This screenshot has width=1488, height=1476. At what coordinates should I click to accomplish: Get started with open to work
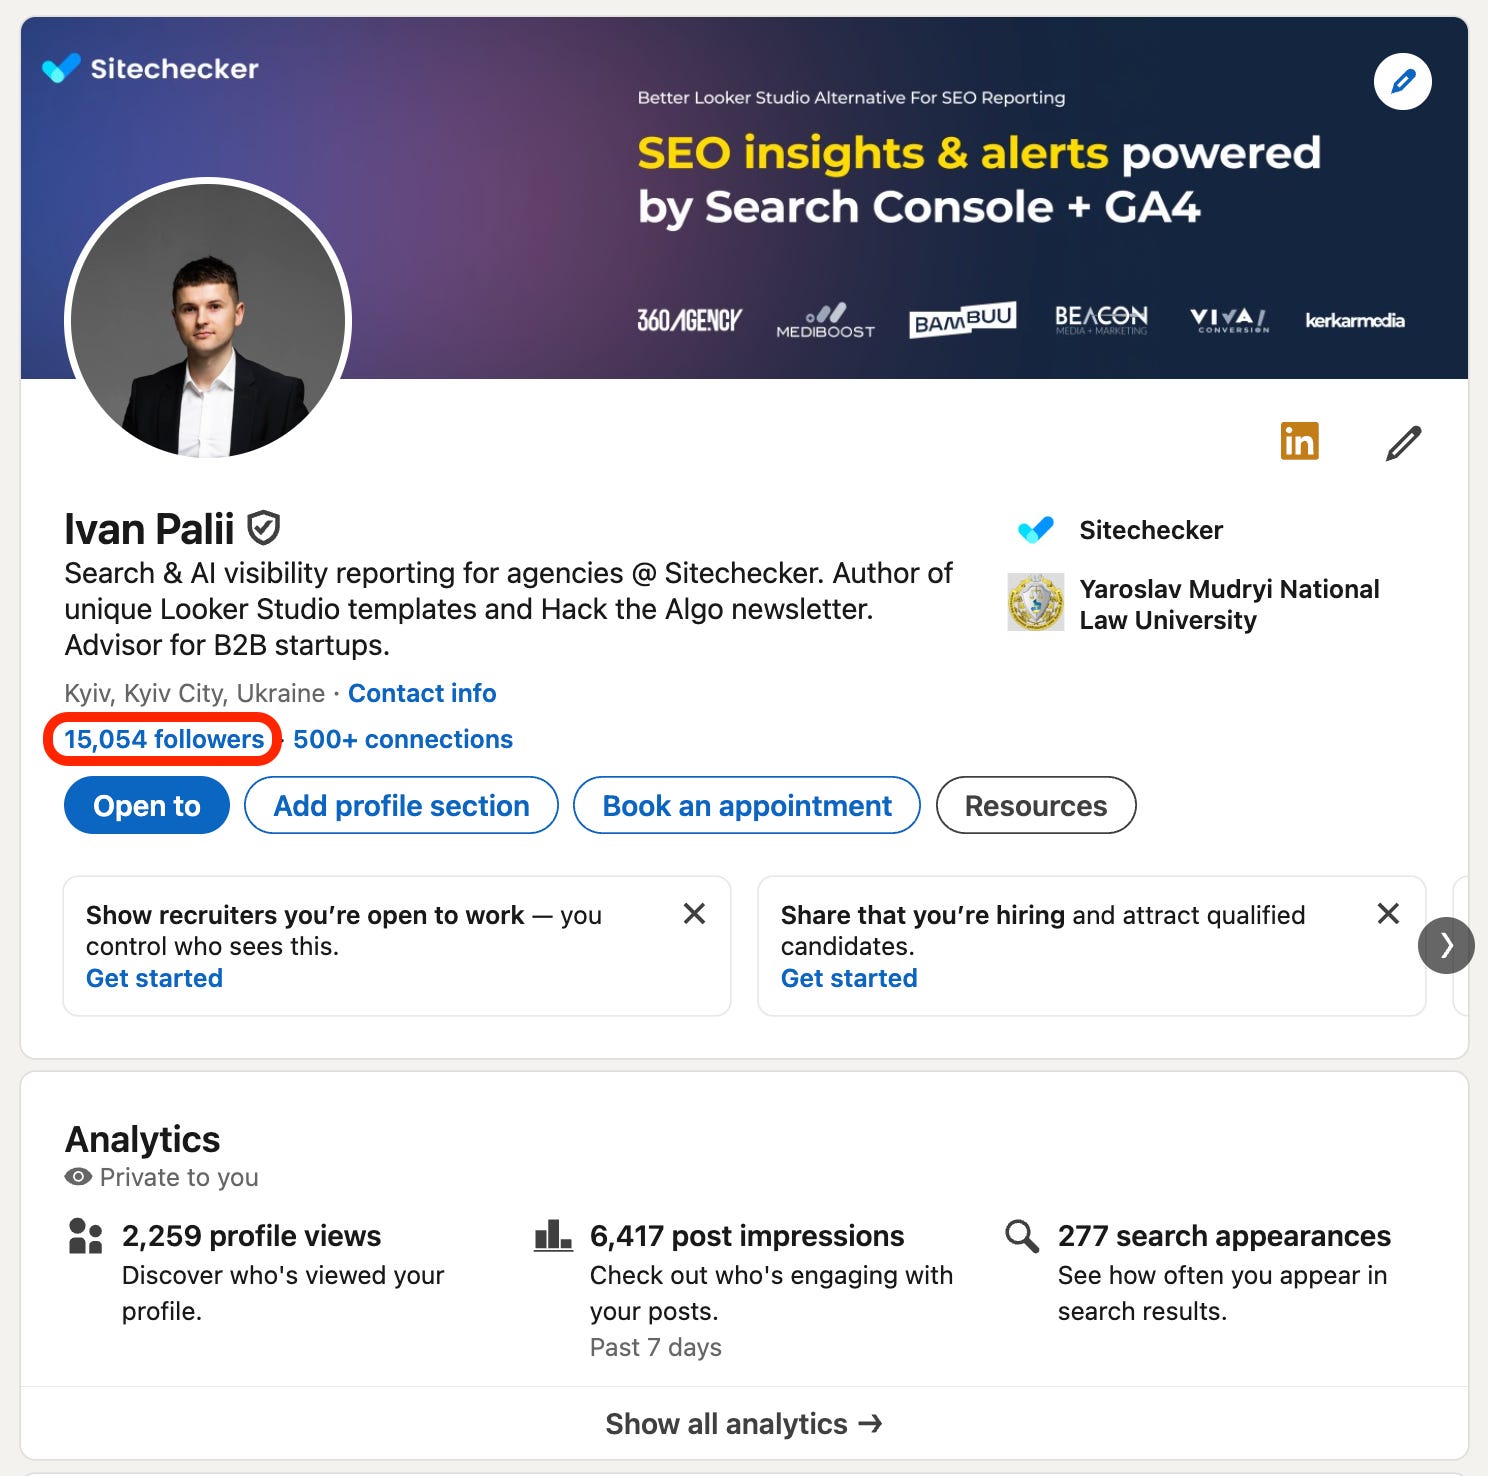[x=154, y=978]
